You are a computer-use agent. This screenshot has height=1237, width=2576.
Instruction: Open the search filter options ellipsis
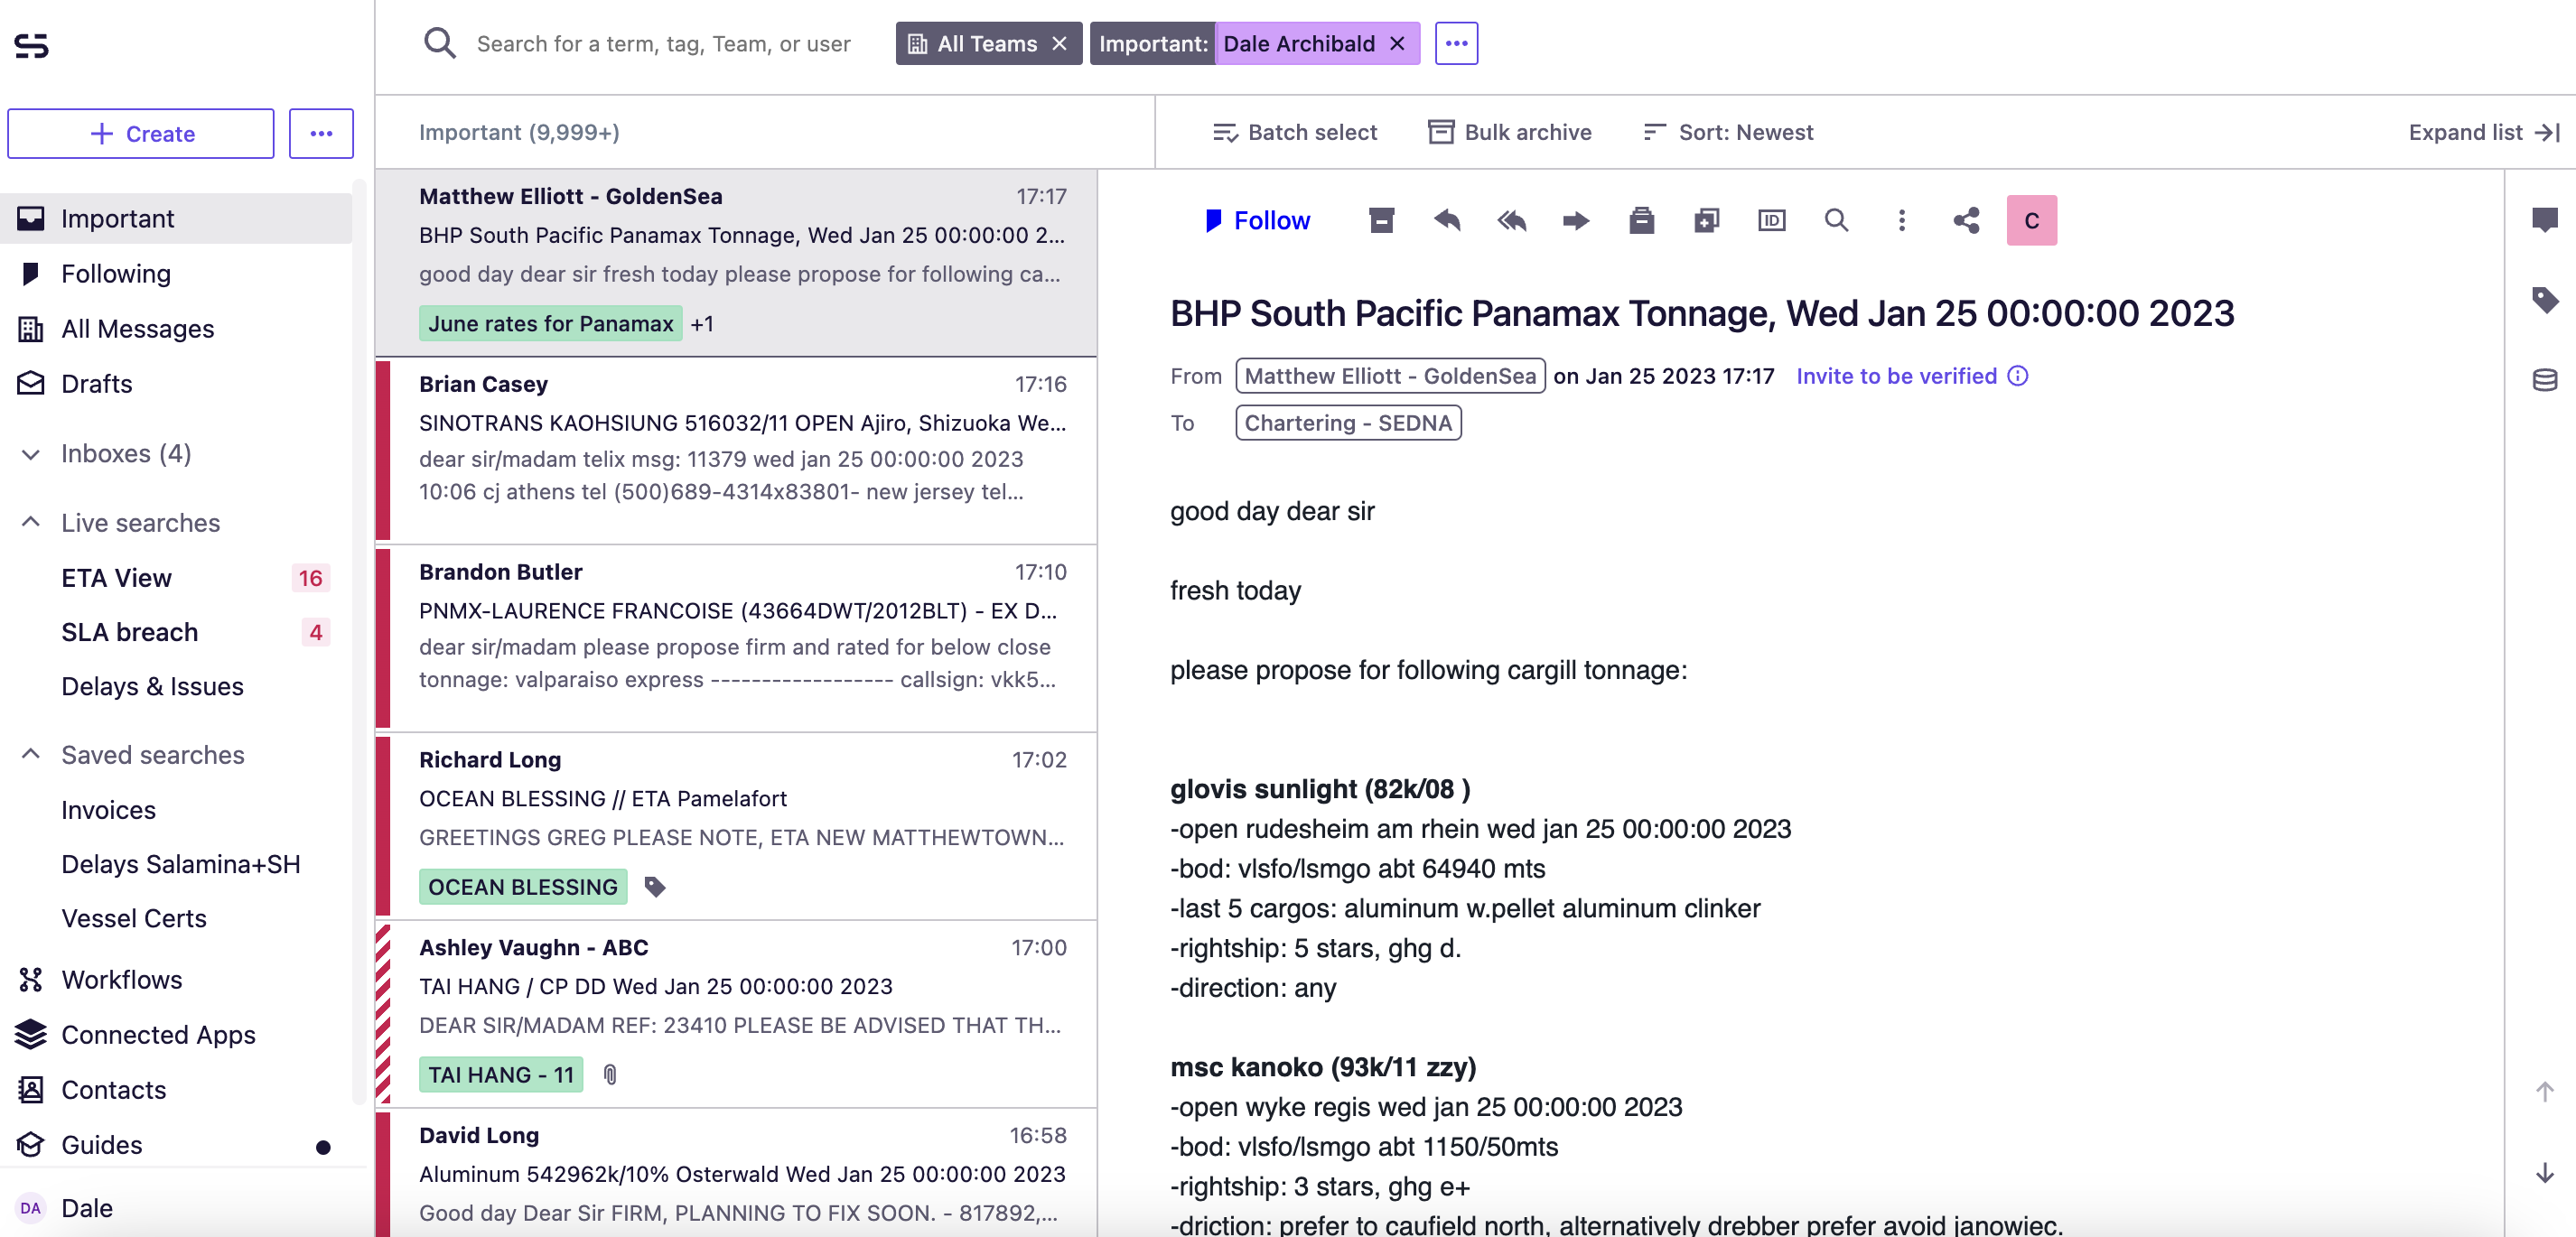[x=1456, y=43]
